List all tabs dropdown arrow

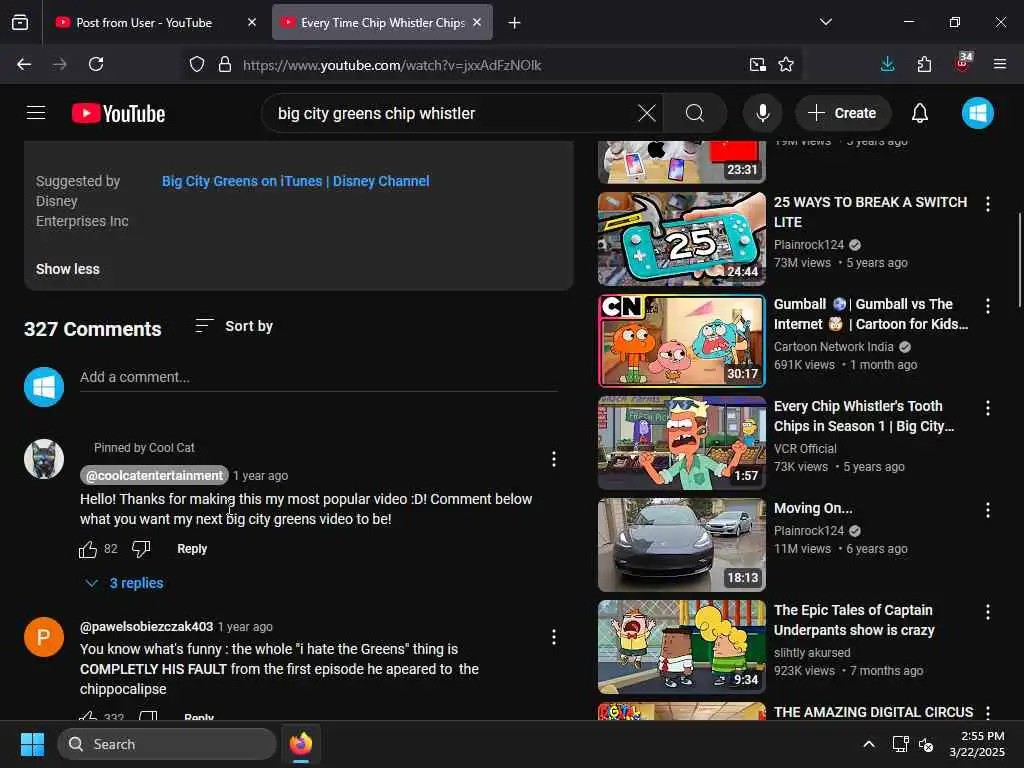pos(825,22)
